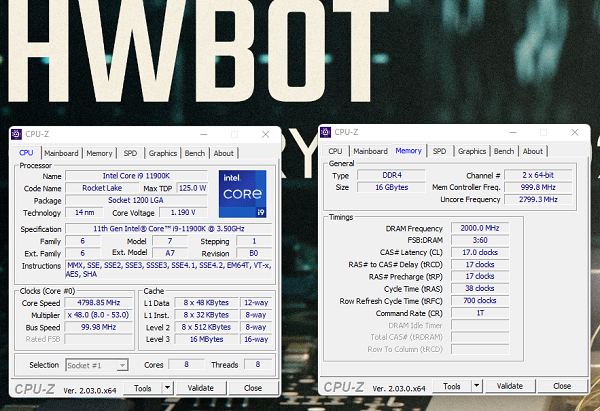This screenshot has width=600, height=411.
Task: Click the Max TDP value '125.0 W'
Action: pos(192,188)
